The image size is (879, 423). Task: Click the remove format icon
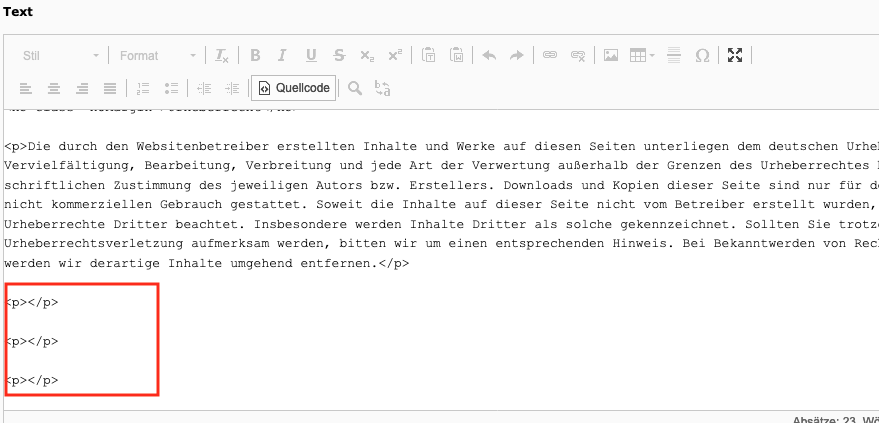221,55
